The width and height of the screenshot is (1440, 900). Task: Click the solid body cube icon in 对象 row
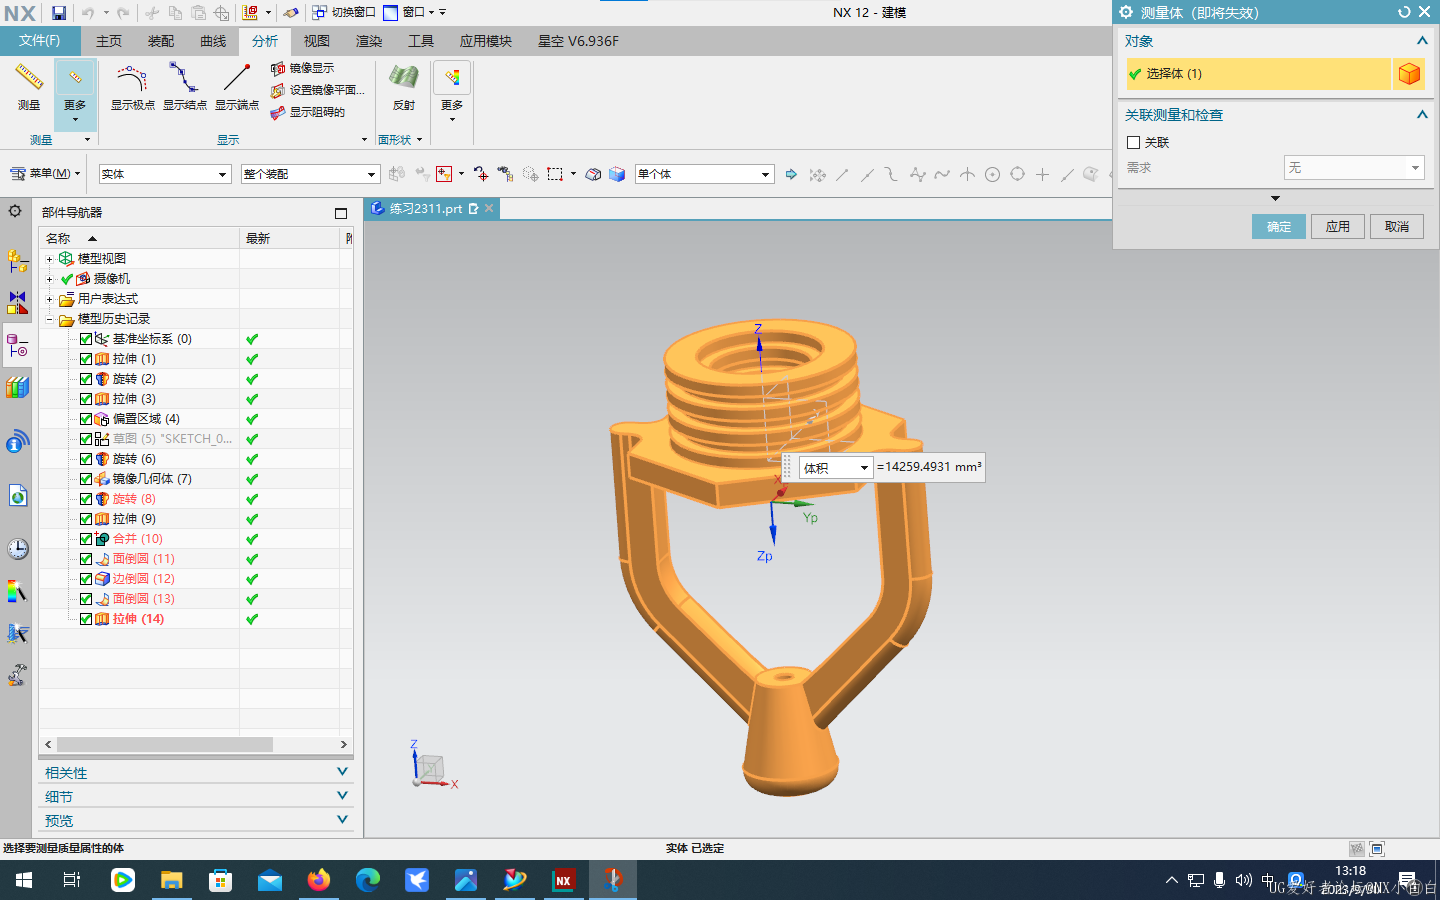(1409, 74)
